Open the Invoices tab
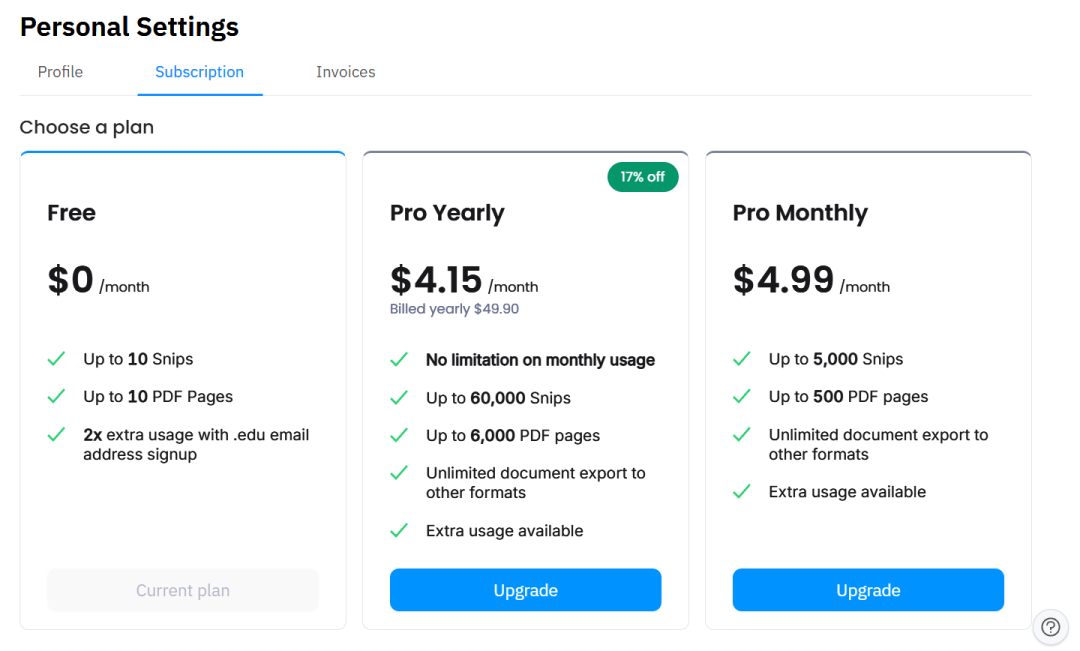The width and height of the screenshot is (1080, 651). tap(346, 72)
